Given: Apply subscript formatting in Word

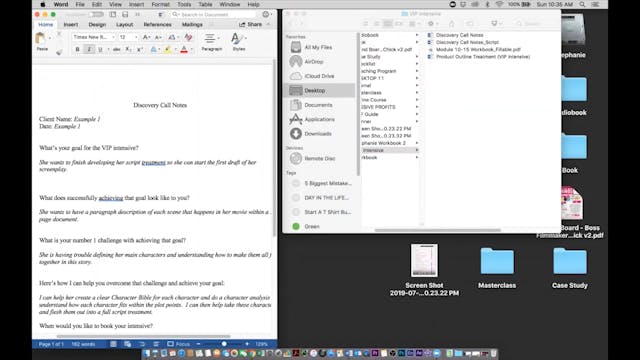Looking at the screenshot, I should (128, 49).
